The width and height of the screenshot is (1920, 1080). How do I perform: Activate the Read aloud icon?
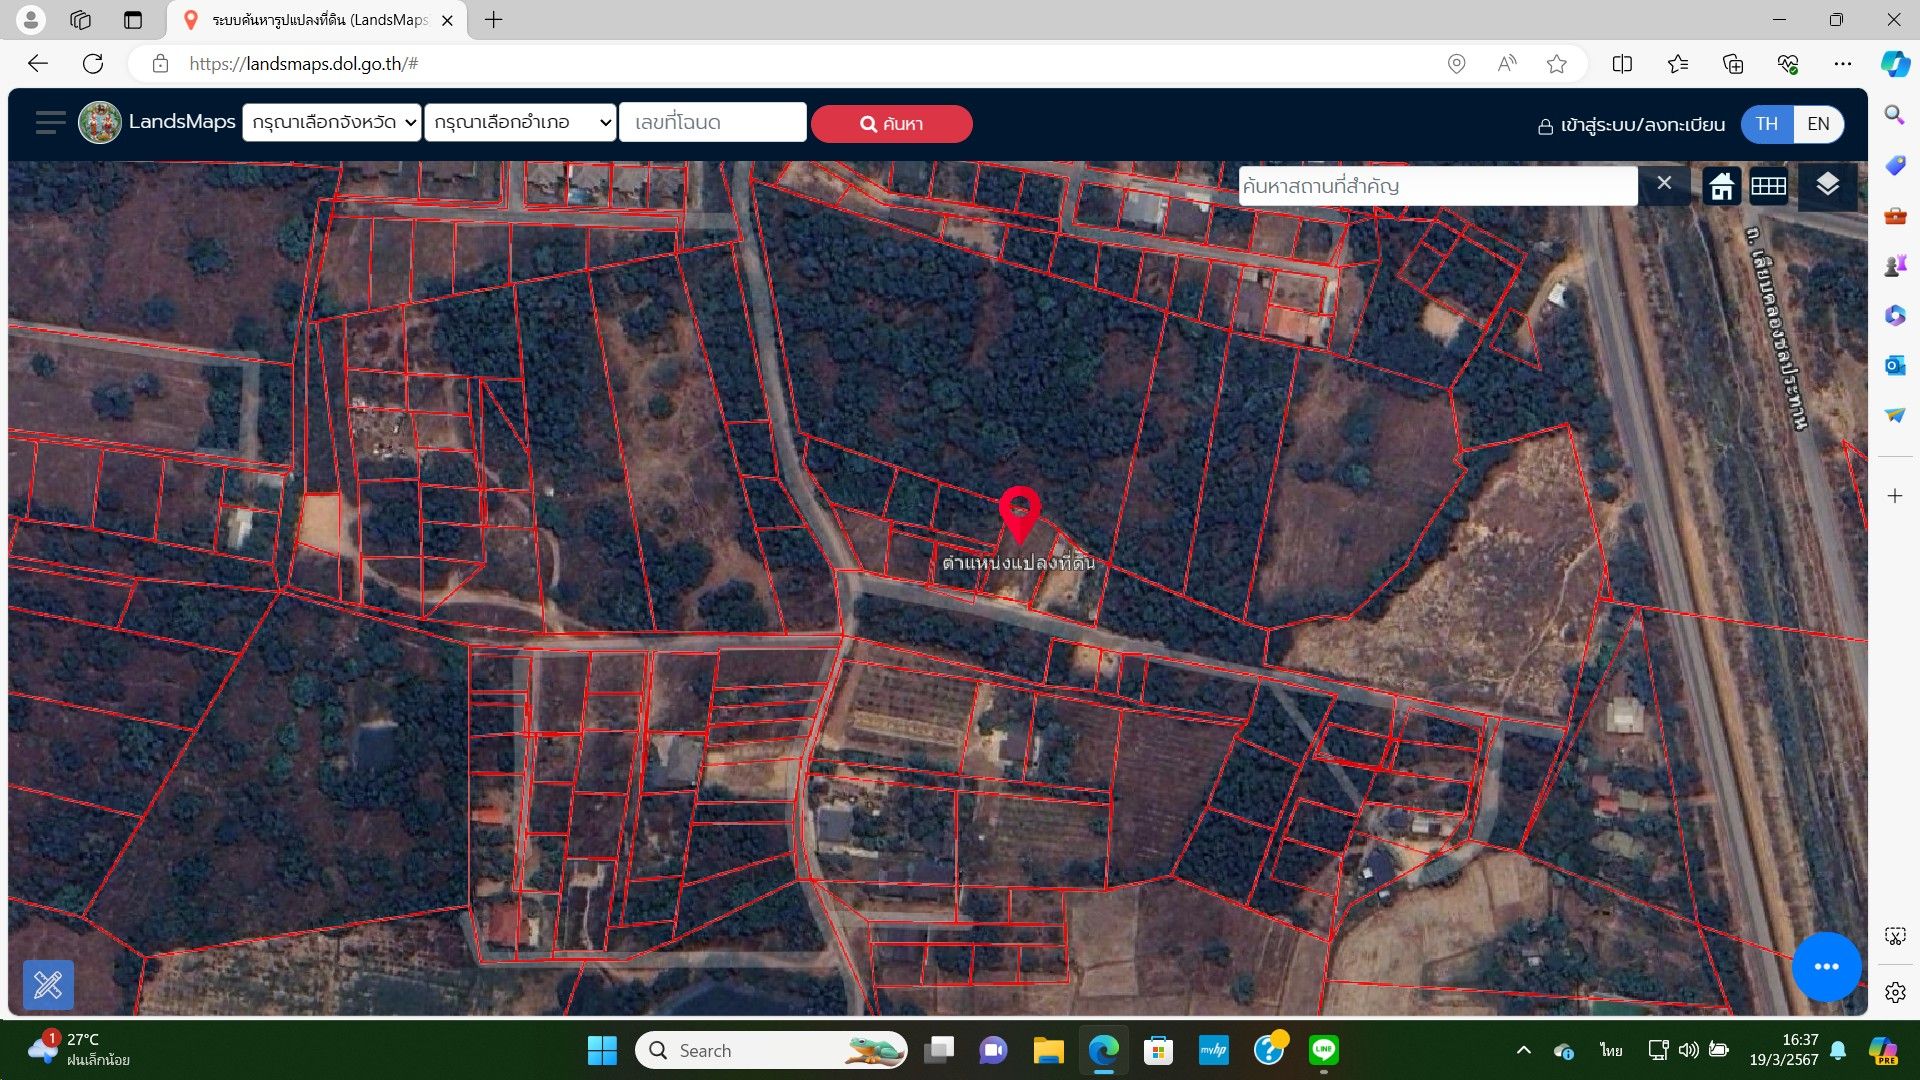coord(1506,64)
